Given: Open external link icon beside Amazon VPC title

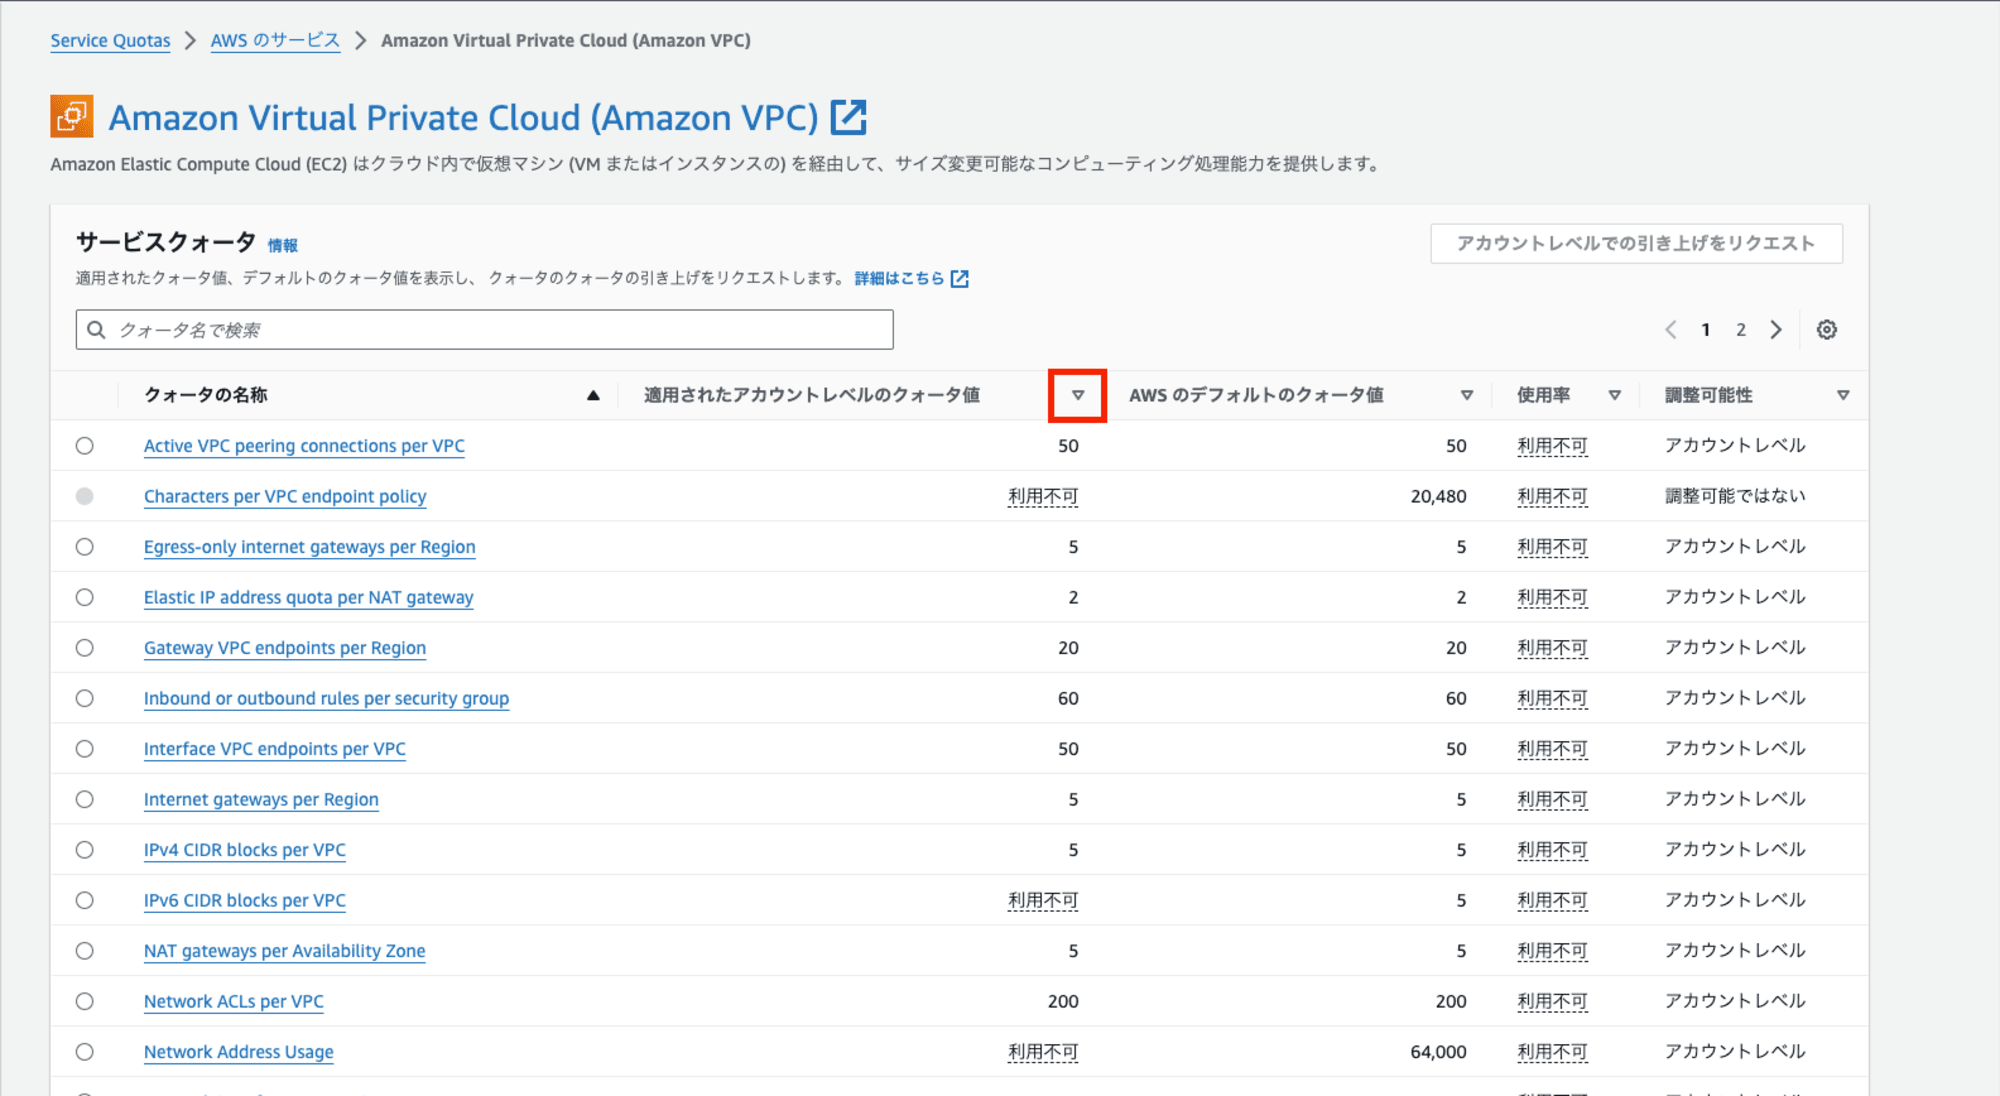Looking at the screenshot, I should 848,117.
